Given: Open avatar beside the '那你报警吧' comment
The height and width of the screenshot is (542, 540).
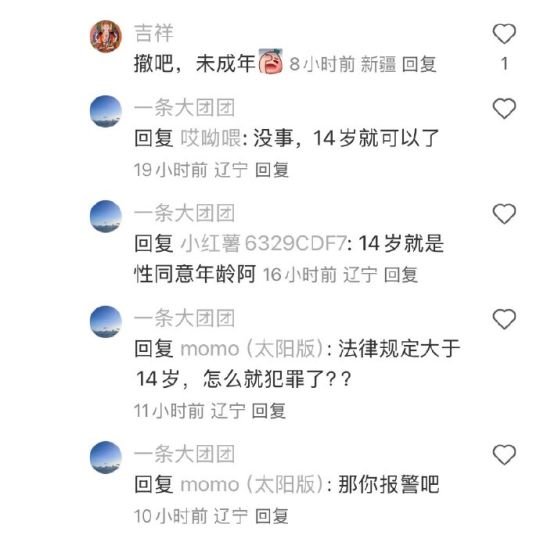Looking at the screenshot, I should (x=106, y=457).
